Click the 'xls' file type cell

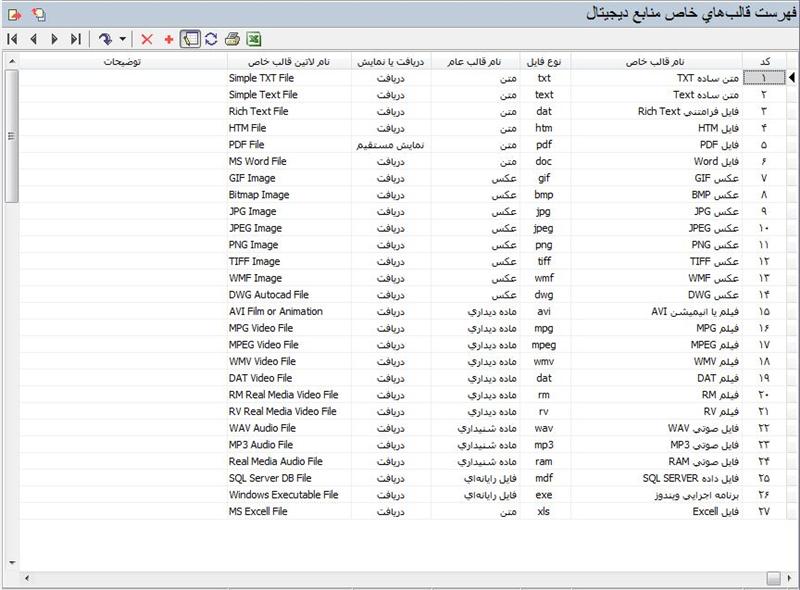tap(544, 511)
